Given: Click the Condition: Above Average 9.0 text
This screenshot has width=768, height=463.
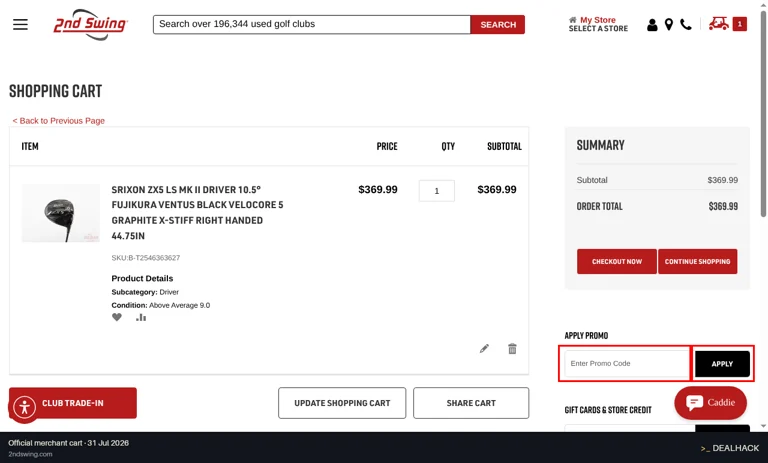Looking at the screenshot, I should pos(161,305).
